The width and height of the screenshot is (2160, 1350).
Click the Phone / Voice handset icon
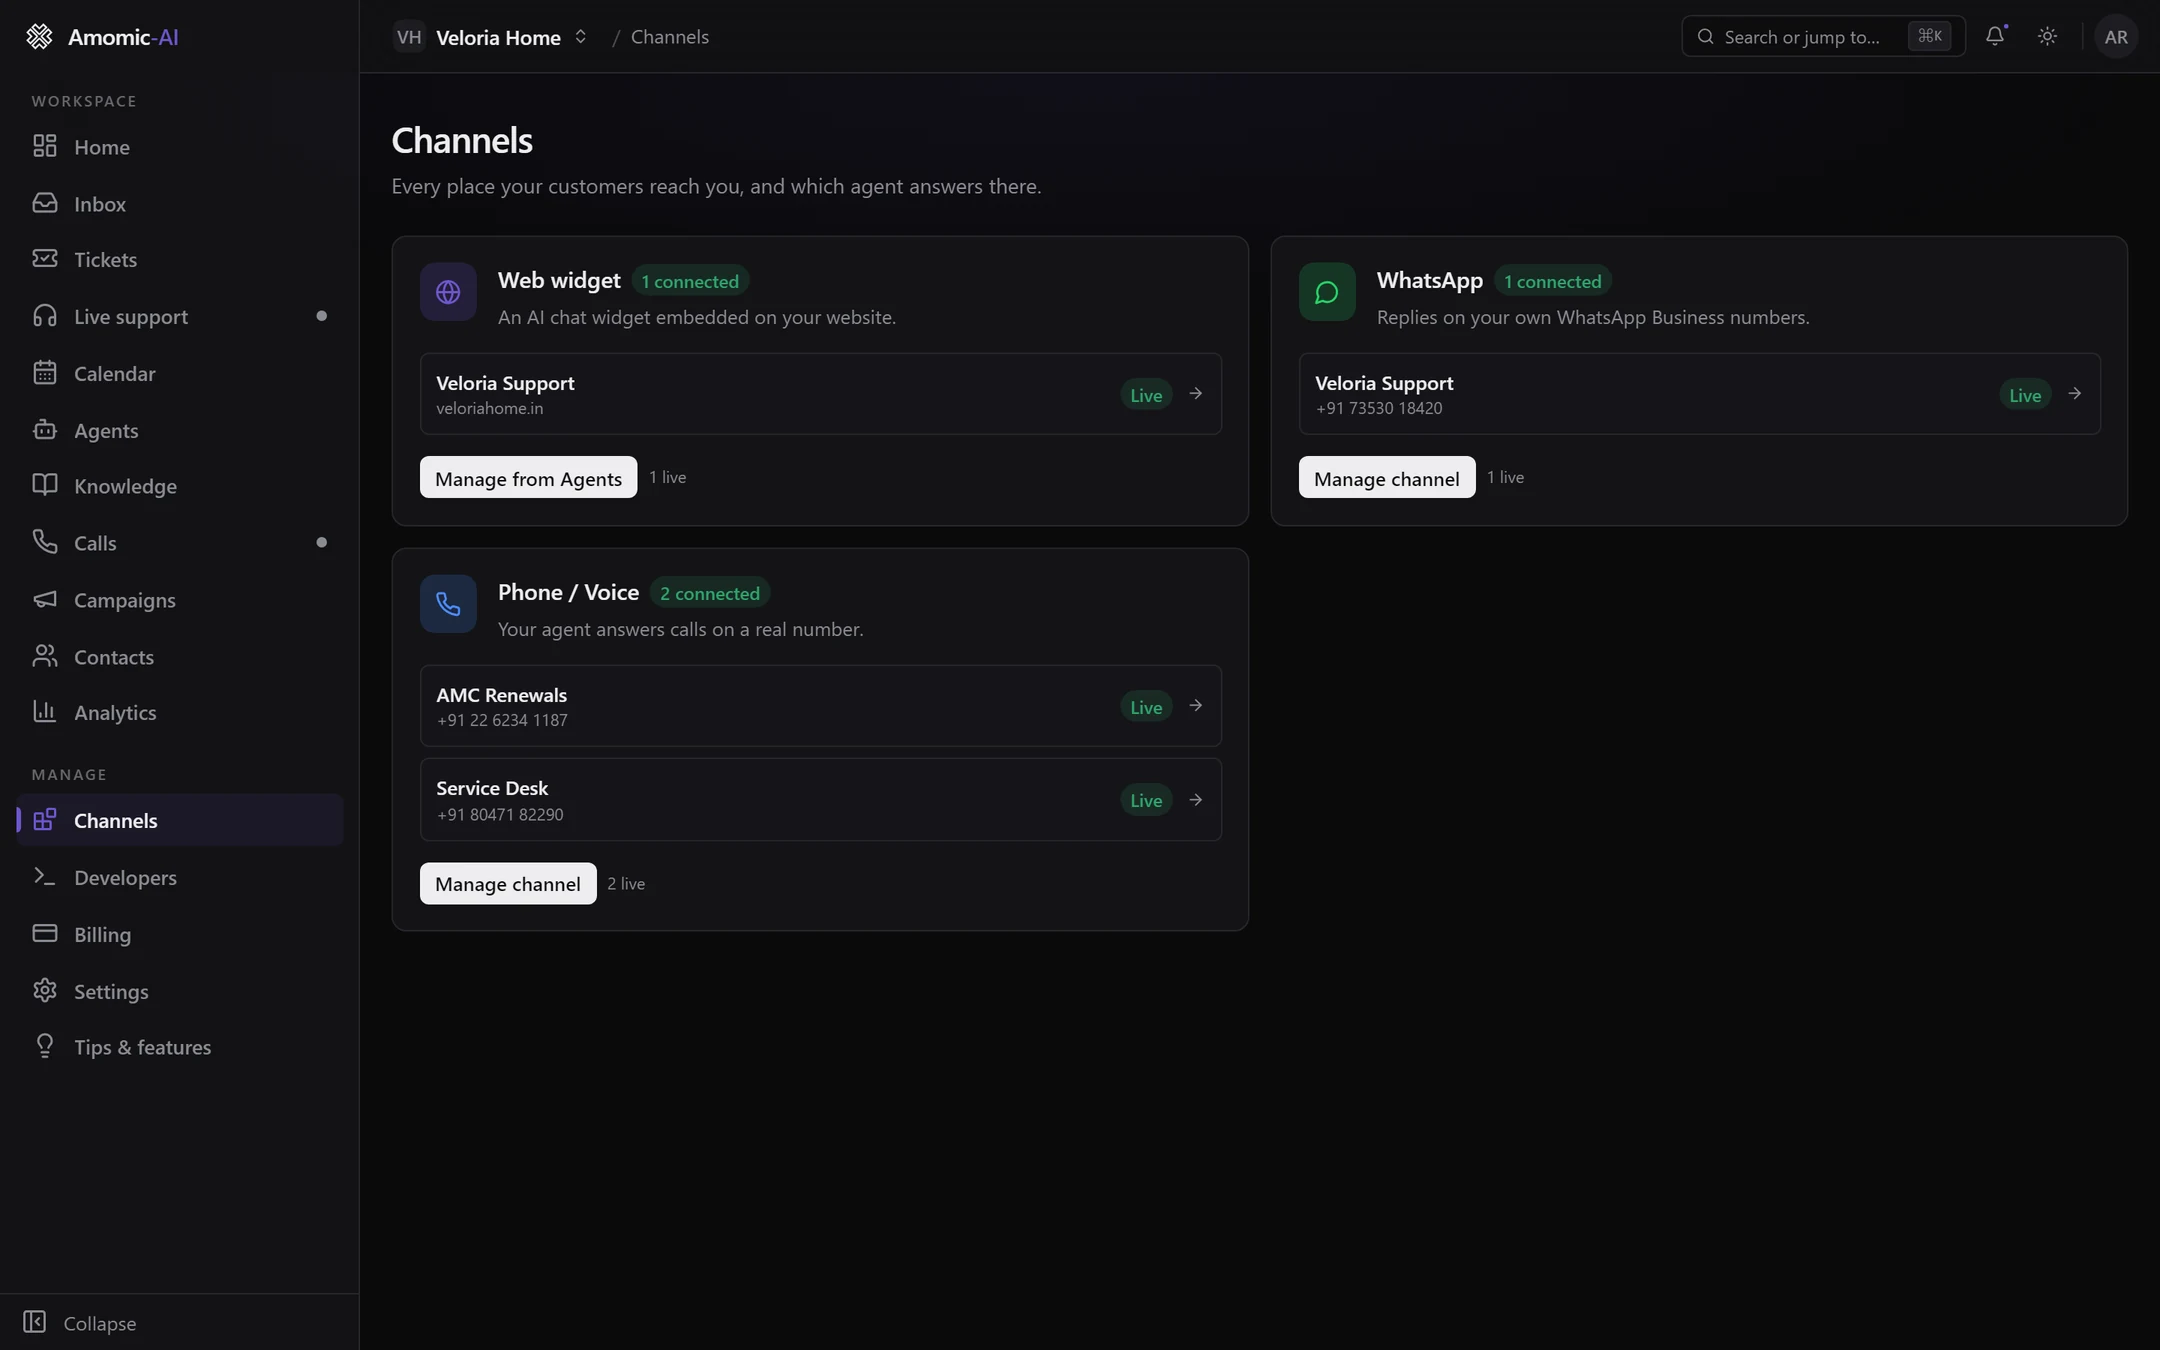448,604
